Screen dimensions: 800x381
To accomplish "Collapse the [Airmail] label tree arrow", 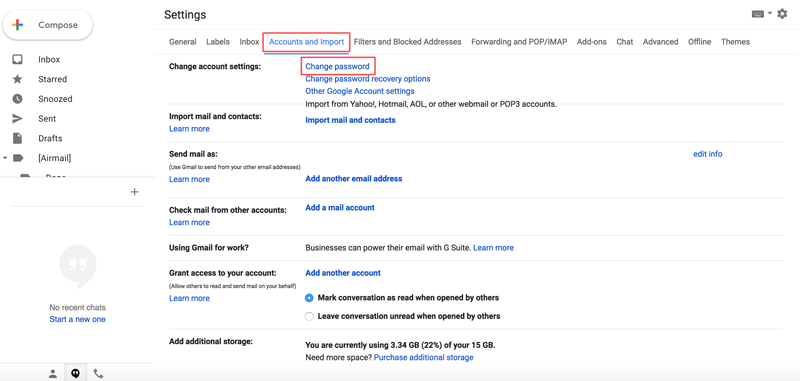I will [x=5, y=158].
